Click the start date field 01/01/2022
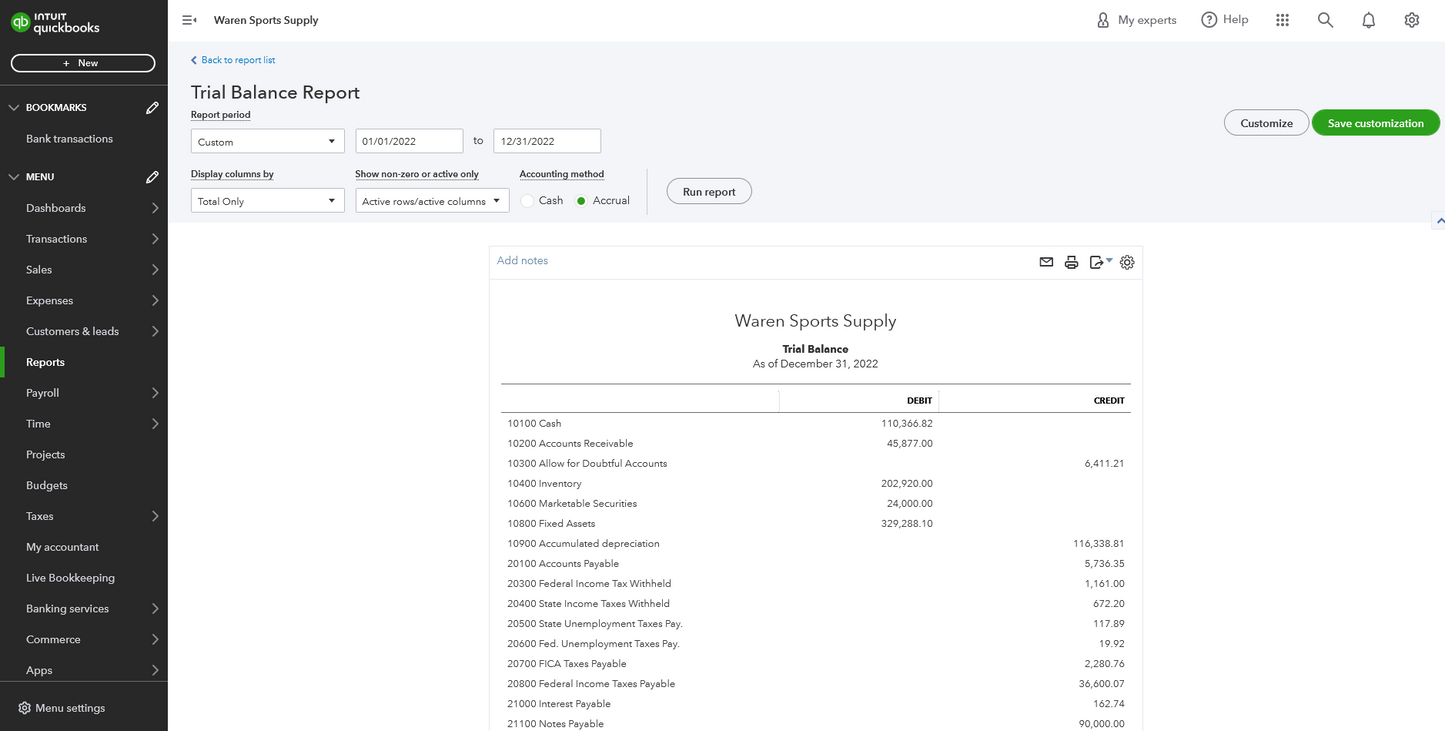 [x=410, y=141]
